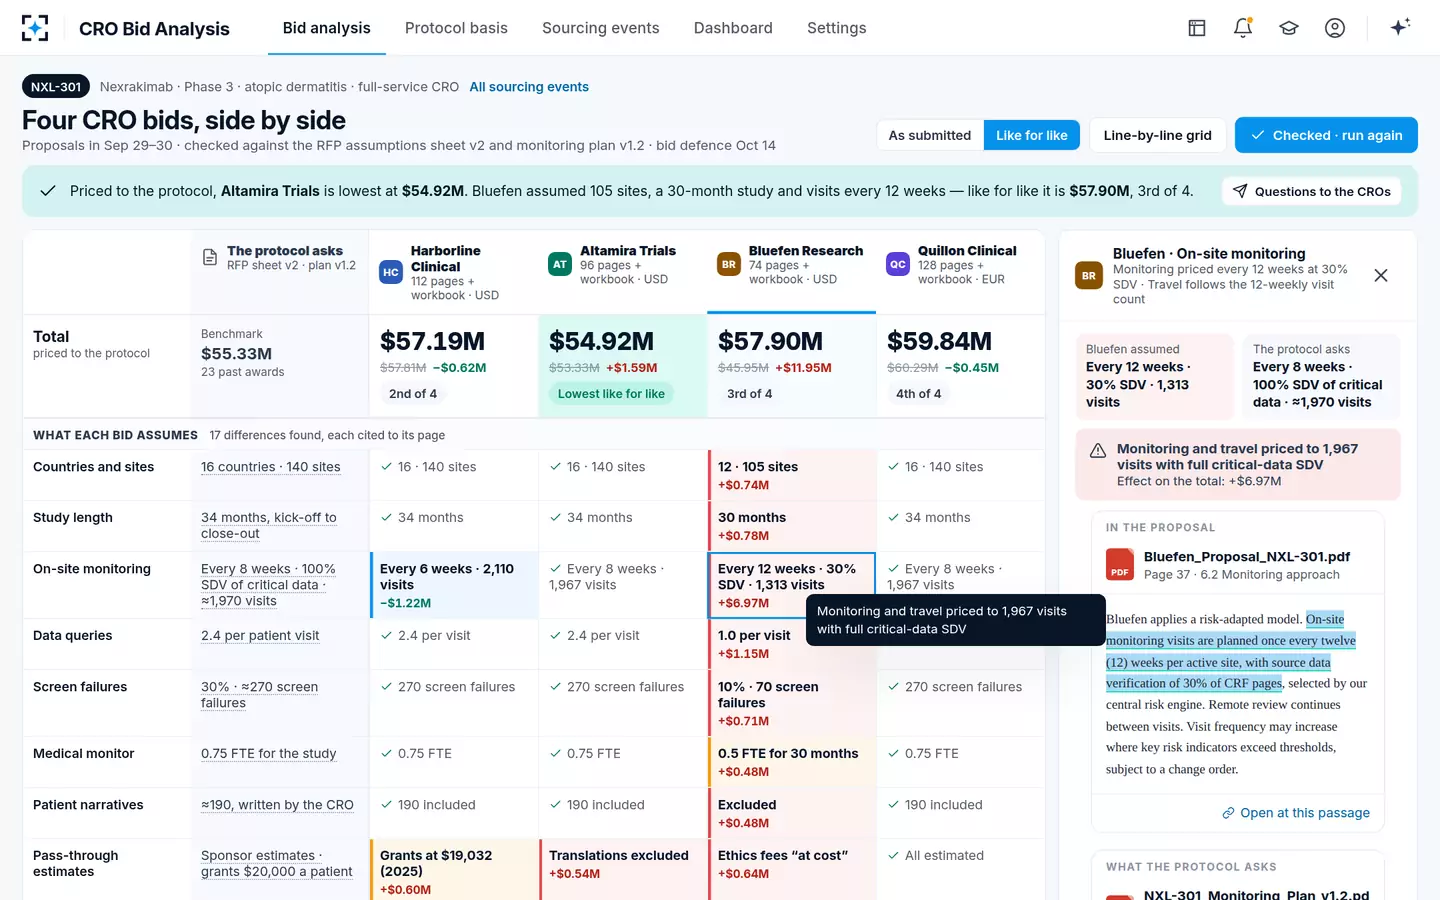Screen dimensions: 1440x900
Task: Click the AT badge for Altamira Trials
Action: 560,264
